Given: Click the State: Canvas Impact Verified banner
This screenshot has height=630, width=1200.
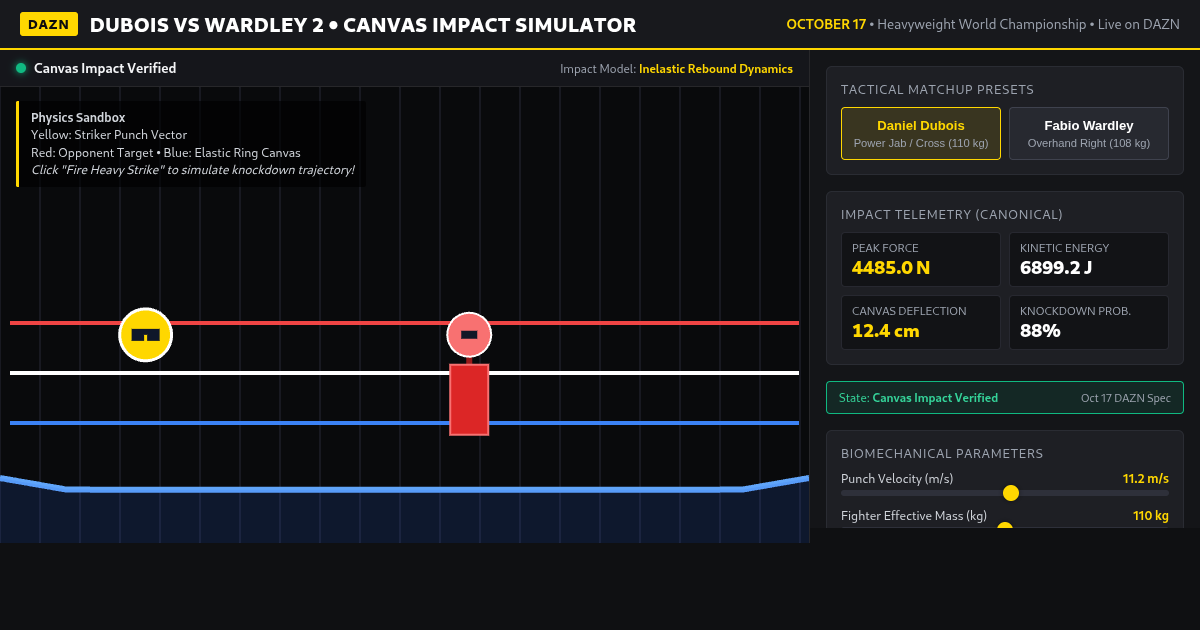Looking at the screenshot, I should tap(1005, 398).
